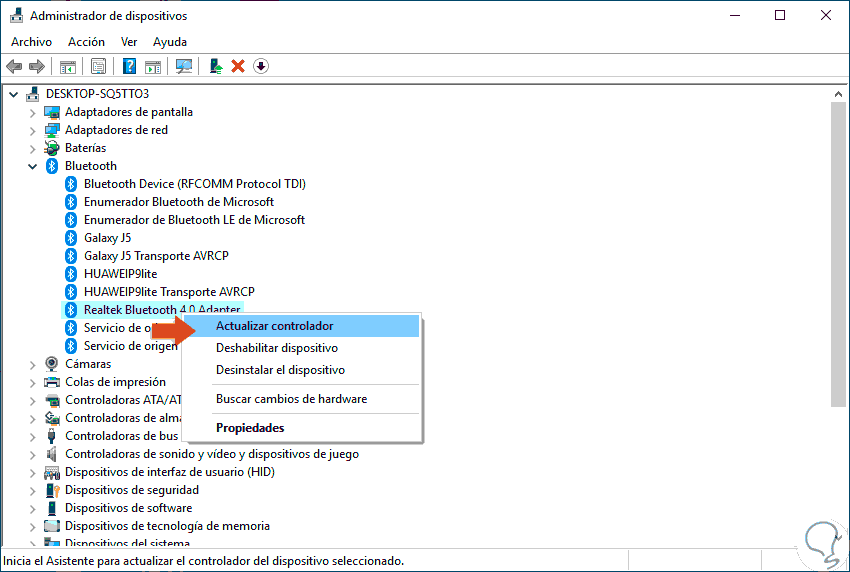Click the Adaptadores de red icon
Viewport: 850px width, 572px height.
[x=51, y=130]
